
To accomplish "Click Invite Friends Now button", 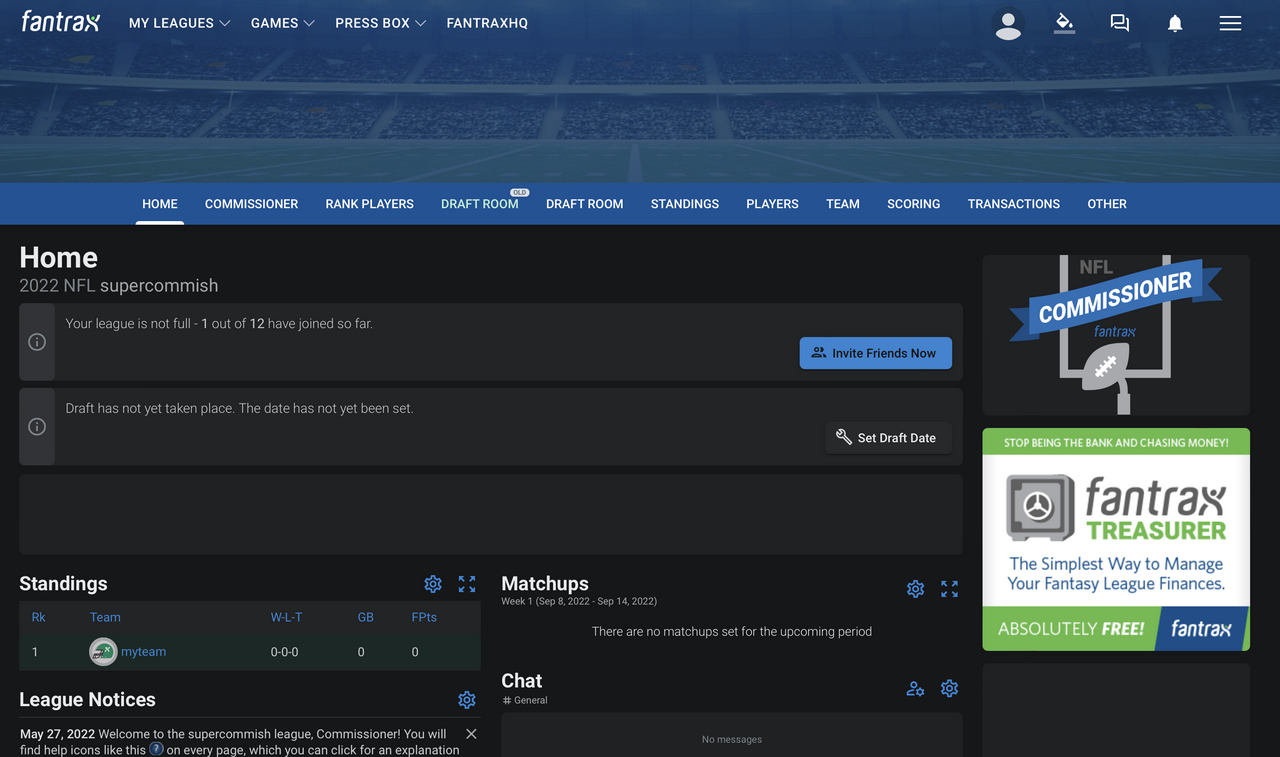I will coord(875,353).
